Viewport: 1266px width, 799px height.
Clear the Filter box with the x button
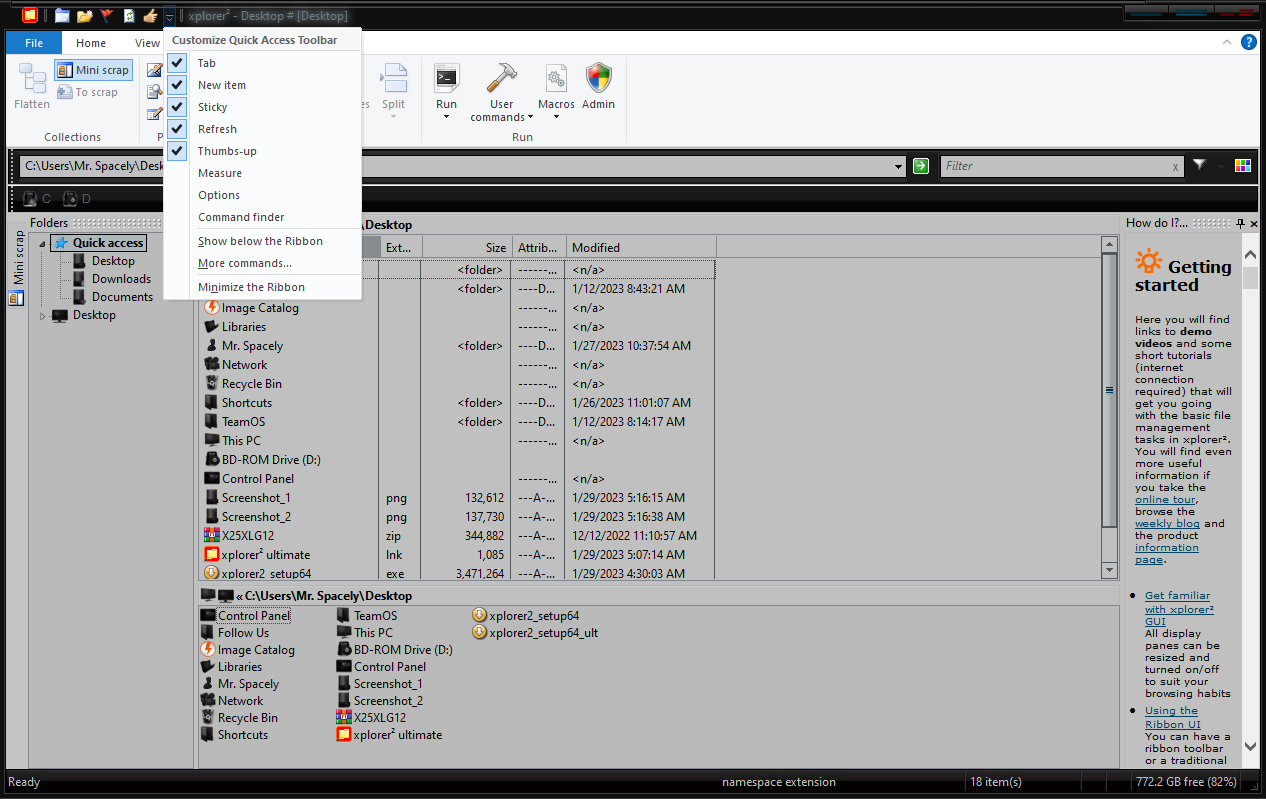click(1175, 167)
